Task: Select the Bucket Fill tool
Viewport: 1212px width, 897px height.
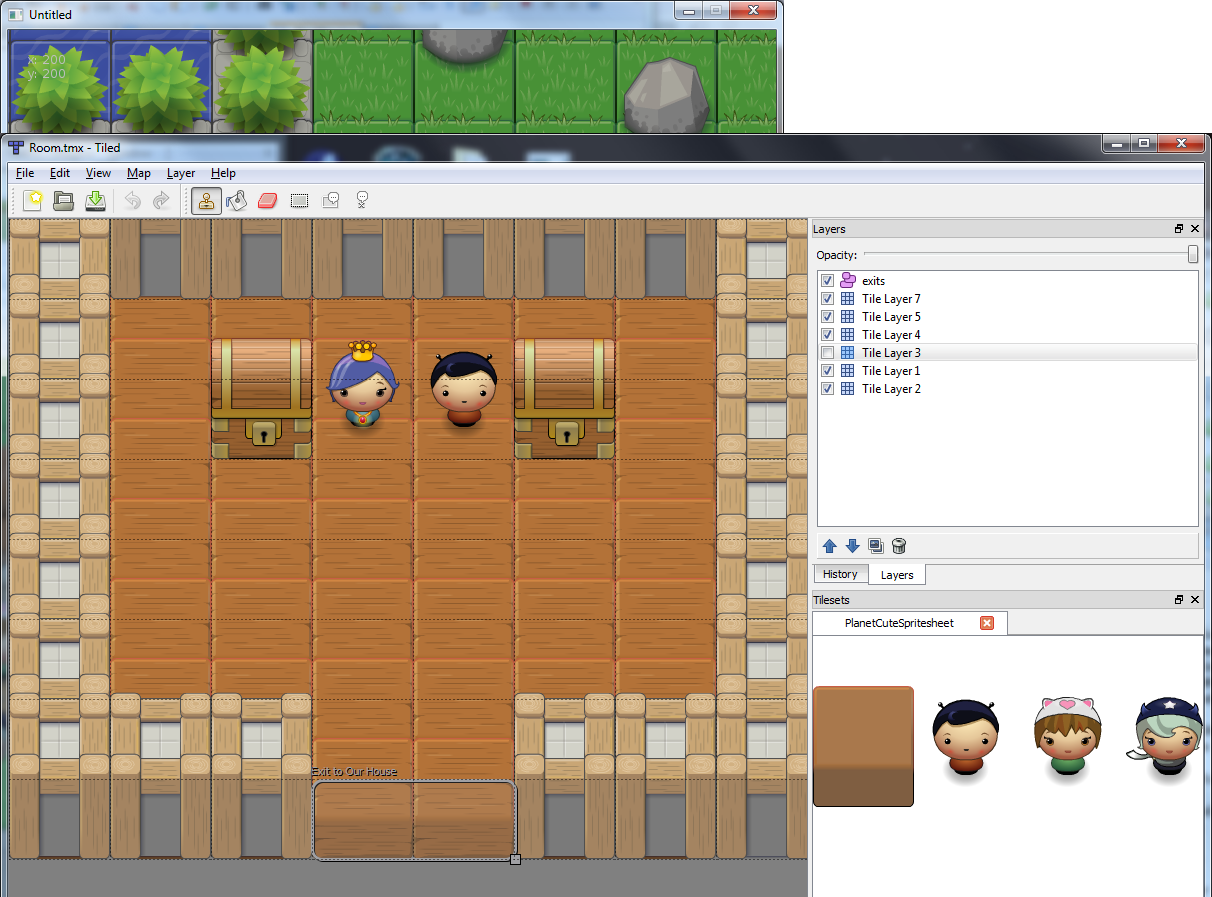Action: click(x=236, y=200)
